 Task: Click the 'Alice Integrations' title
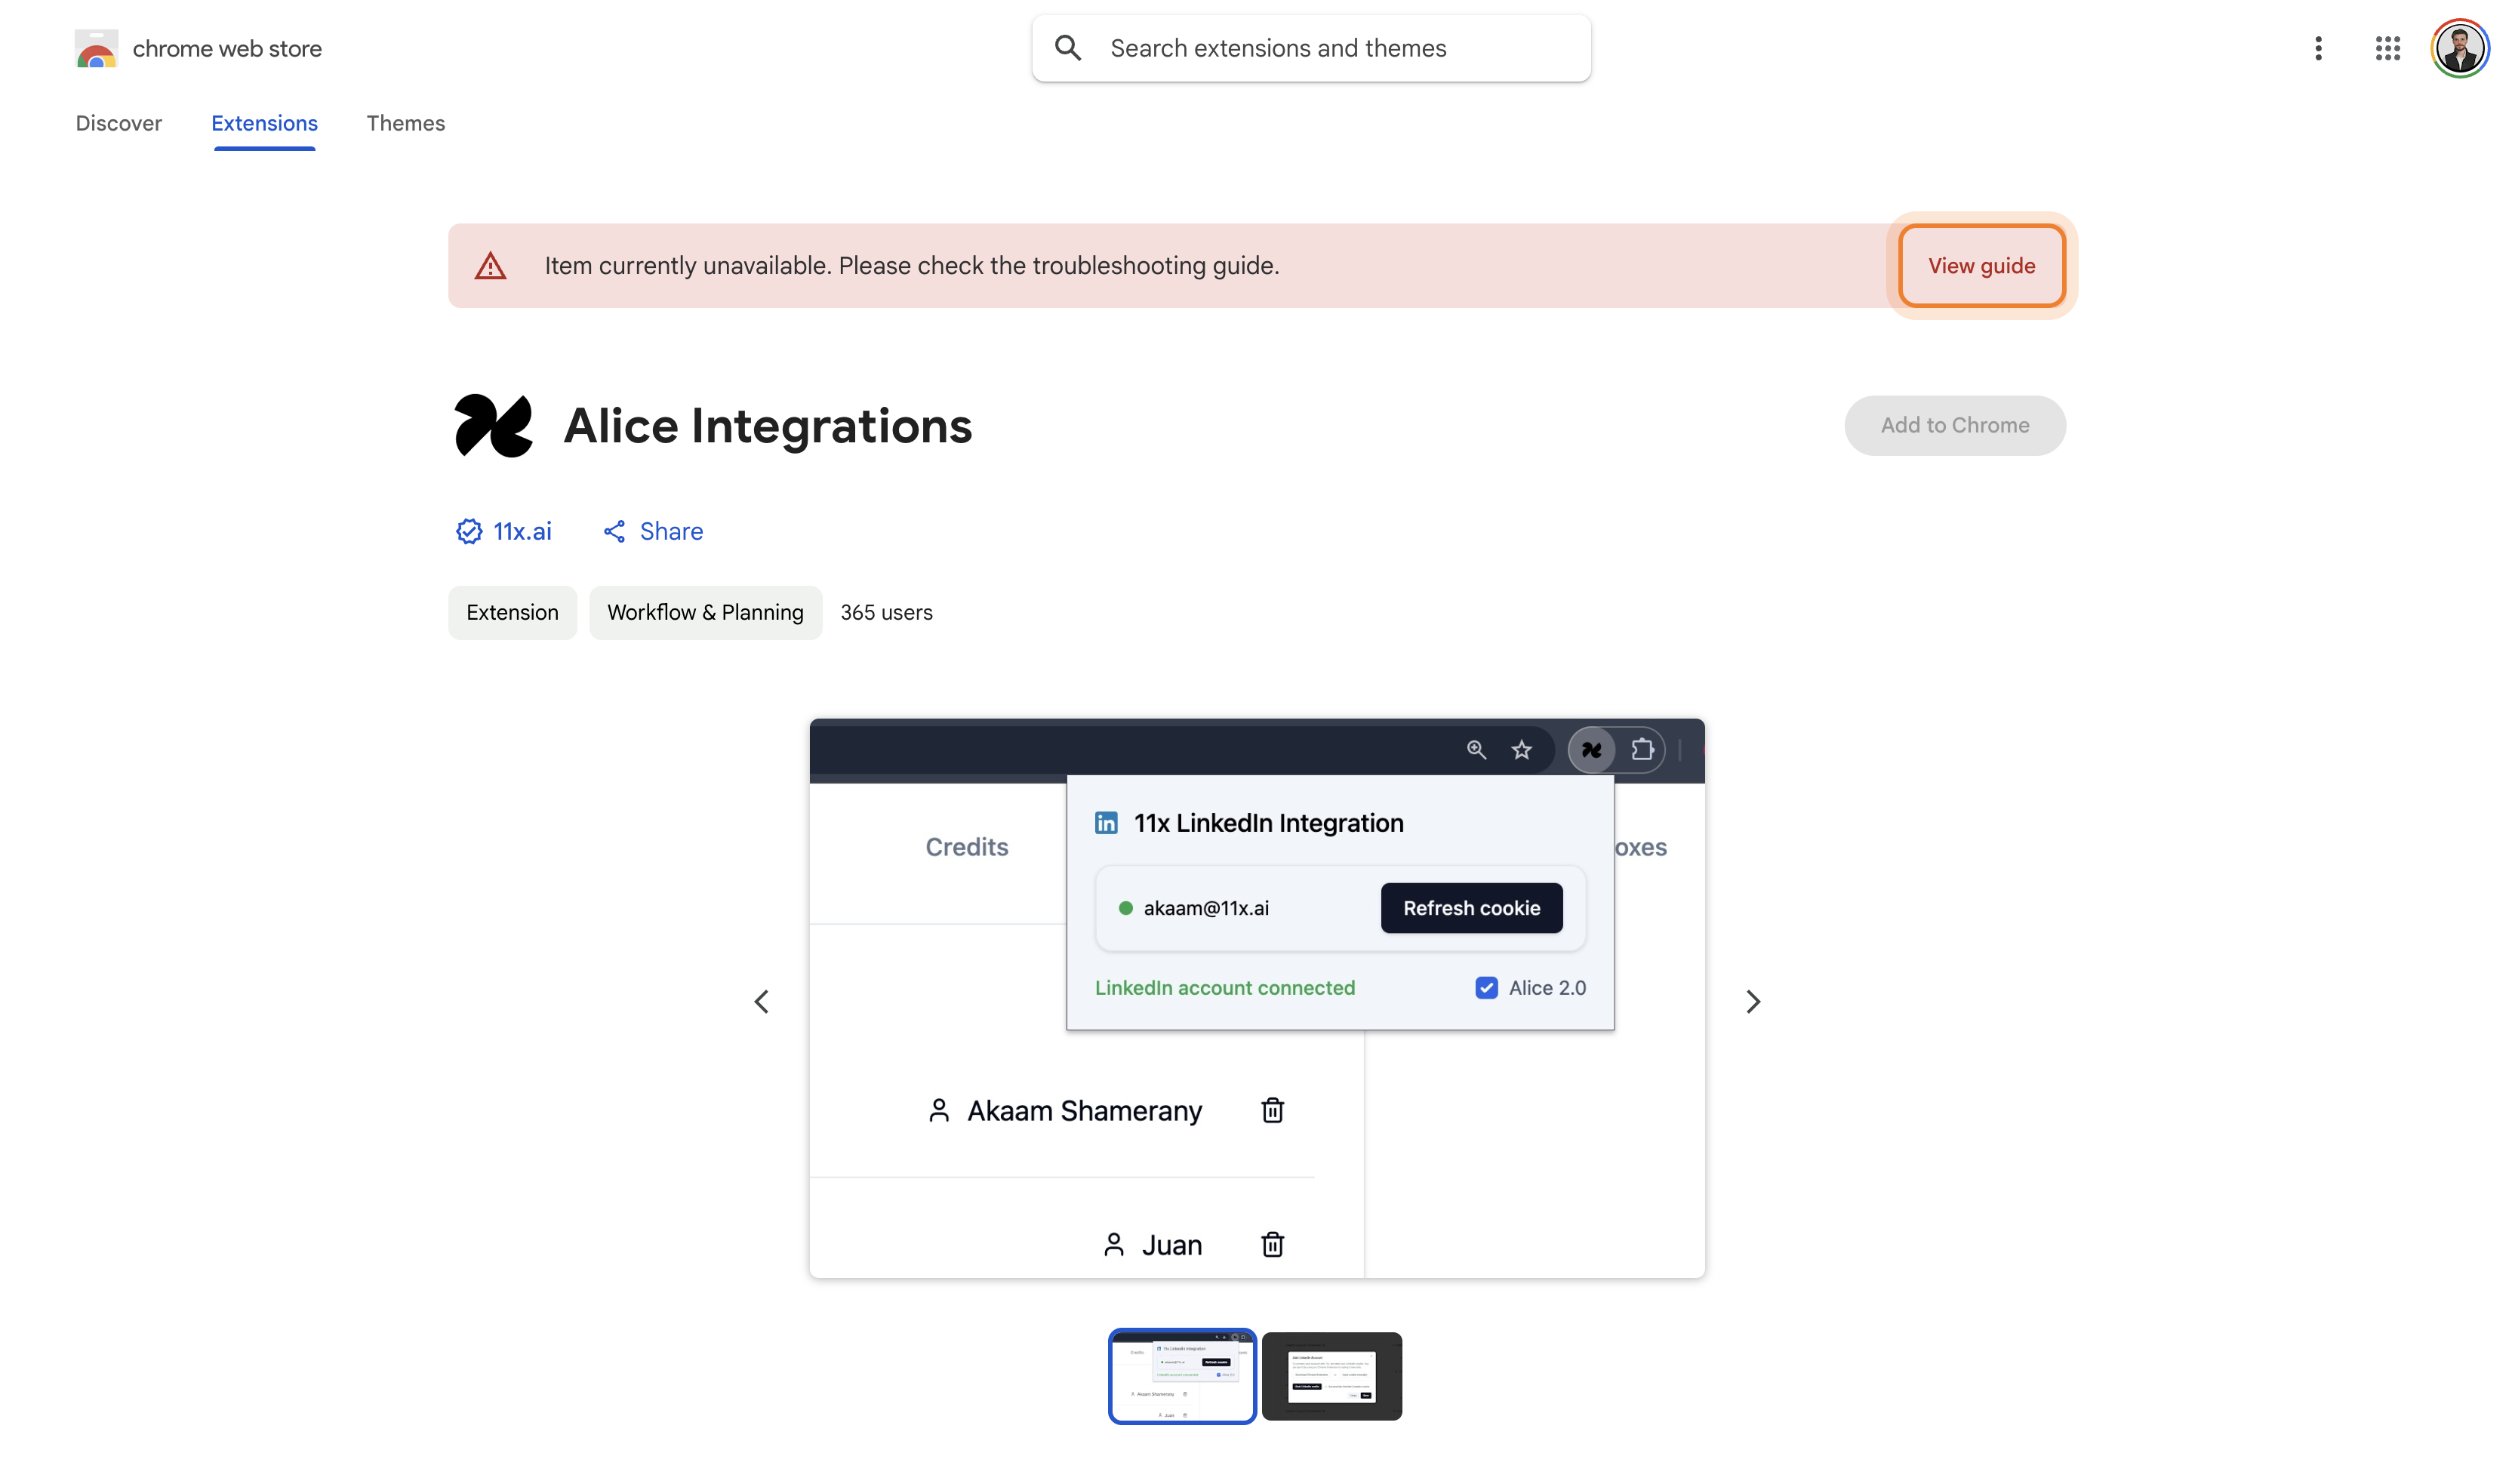click(767, 426)
